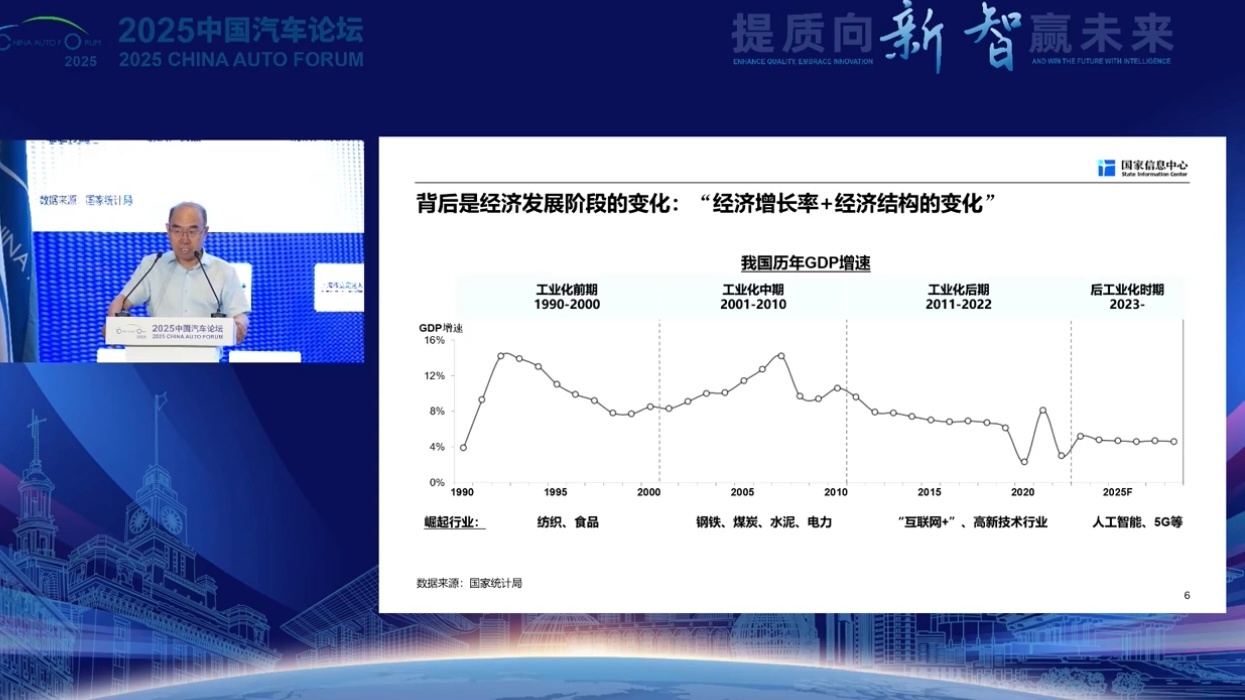Click the State Information Center logo on slide
This screenshot has height=700, width=1245.
click(x=1142, y=168)
